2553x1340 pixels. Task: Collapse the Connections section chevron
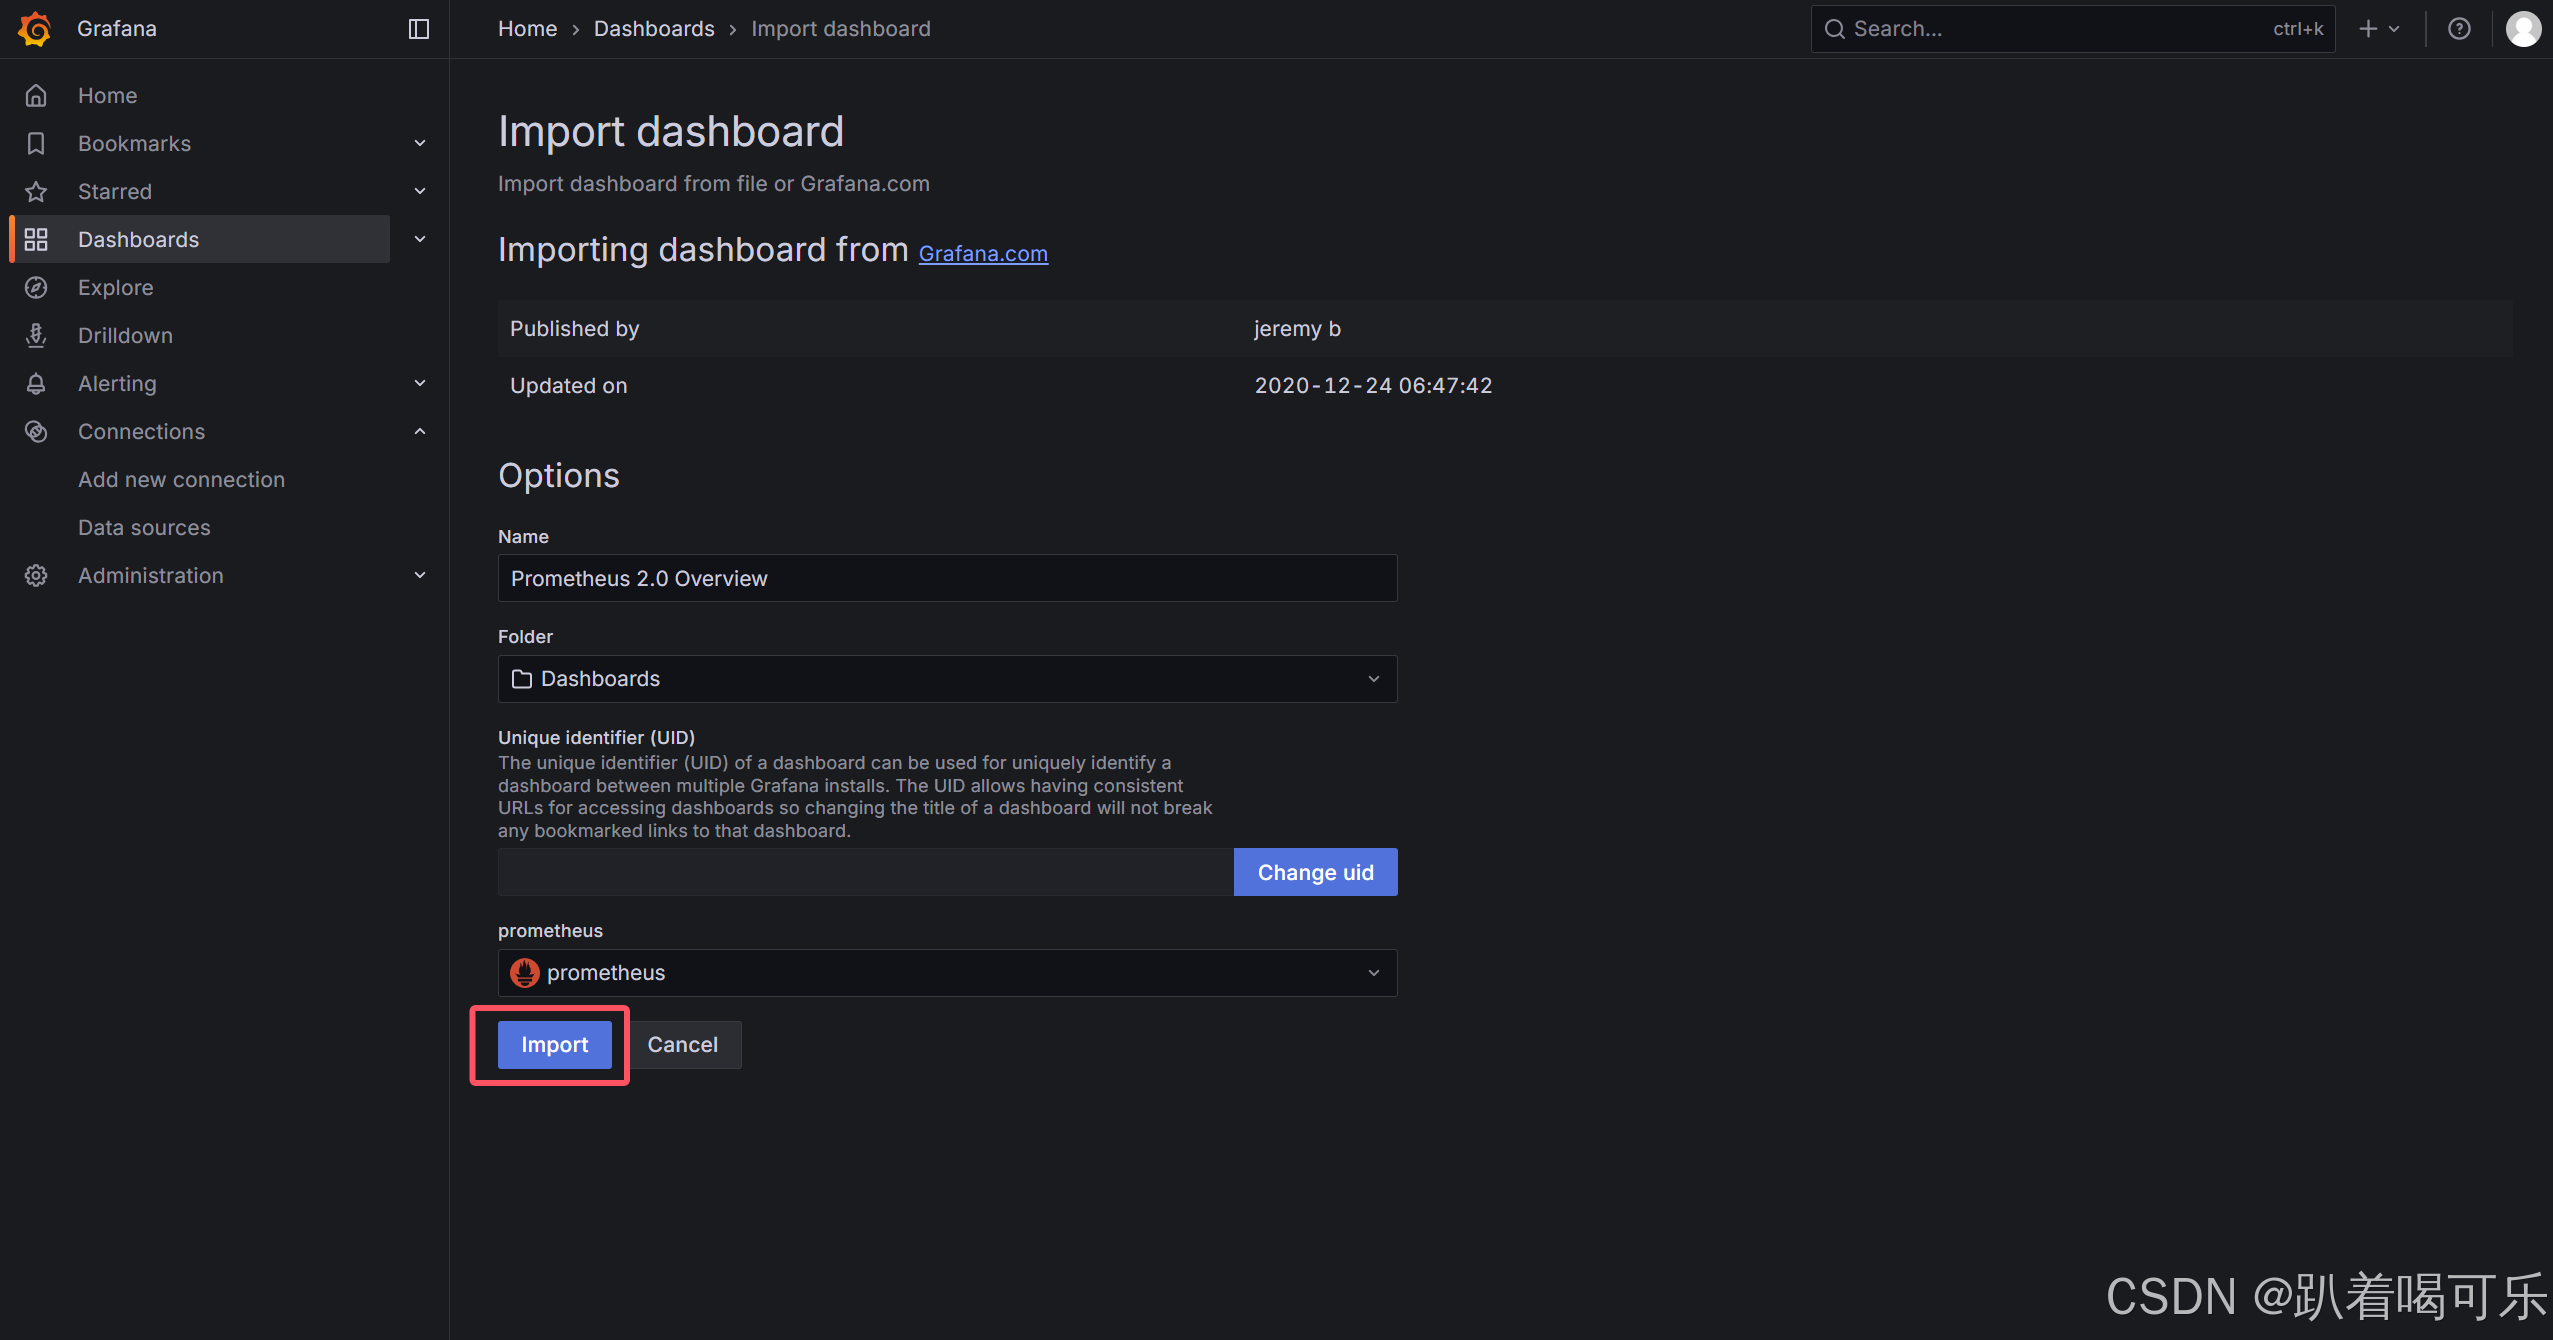420,432
